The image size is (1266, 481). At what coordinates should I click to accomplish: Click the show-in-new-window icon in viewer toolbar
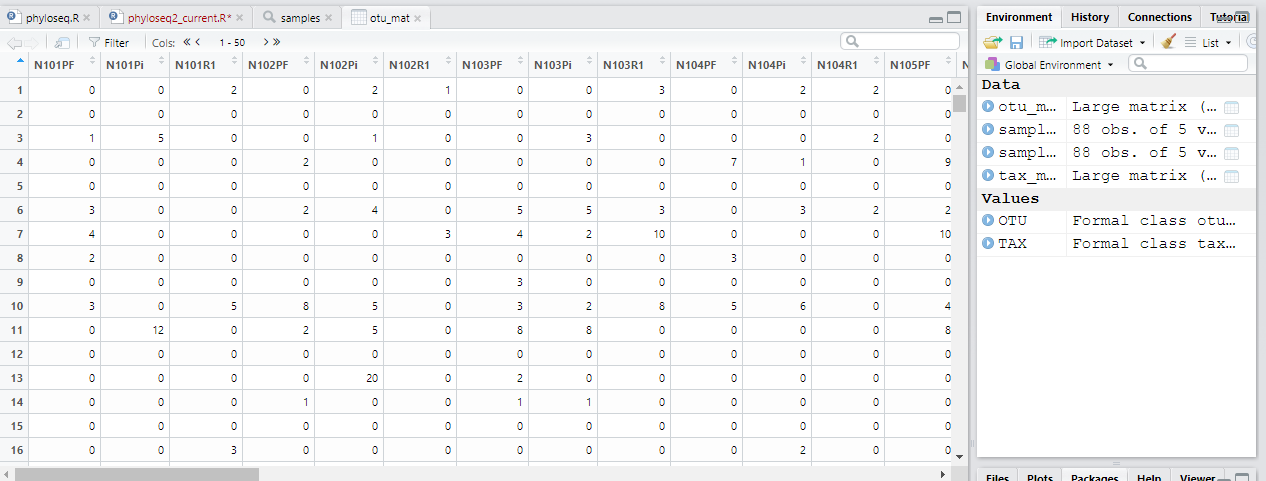click(x=62, y=42)
